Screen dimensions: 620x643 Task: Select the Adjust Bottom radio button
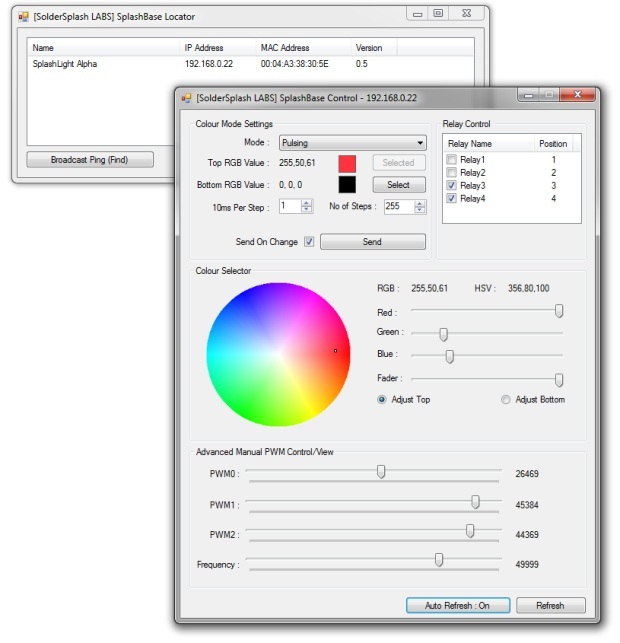click(x=506, y=400)
